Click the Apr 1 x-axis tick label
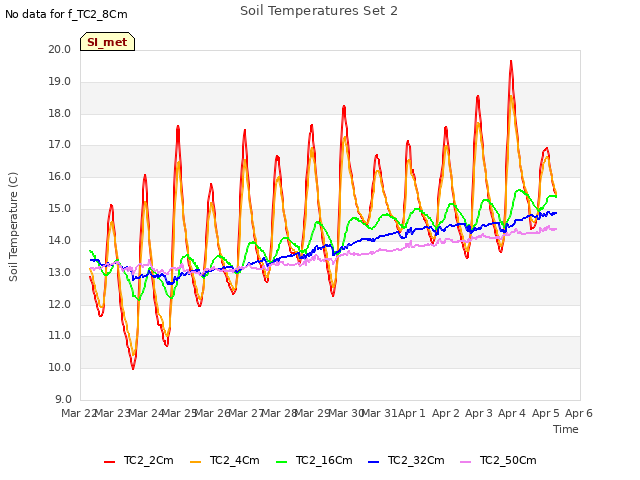This screenshot has height=480, width=640. (412, 413)
